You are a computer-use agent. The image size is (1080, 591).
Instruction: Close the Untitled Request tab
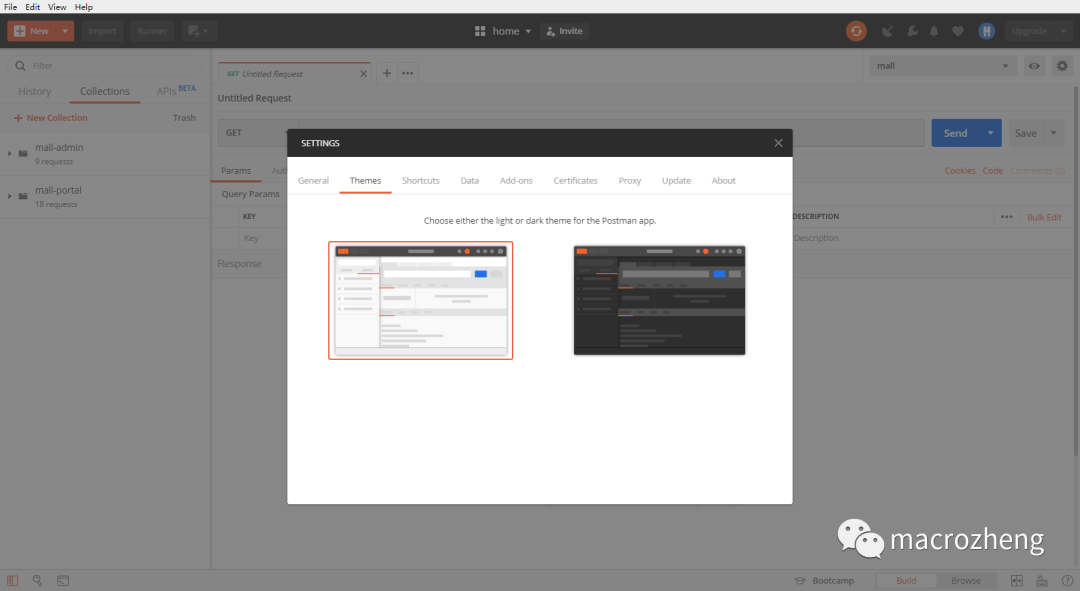[363, 74]
